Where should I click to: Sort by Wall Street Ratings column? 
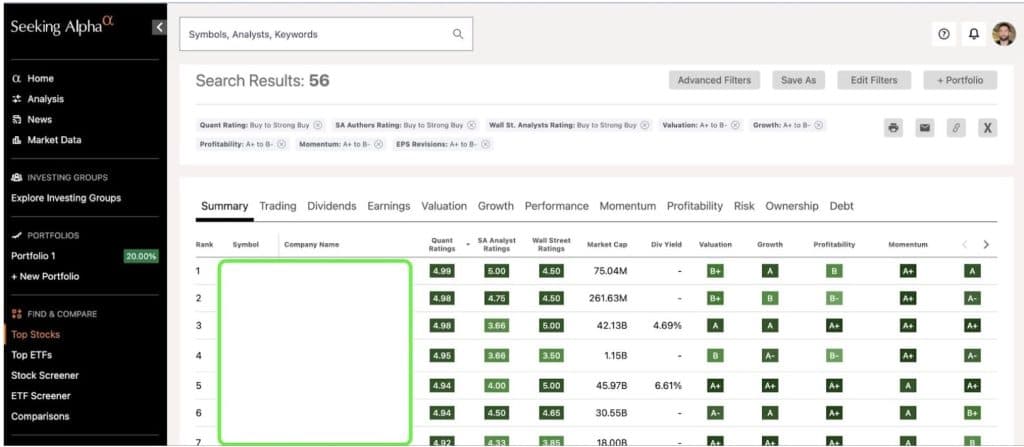[551, 244]
